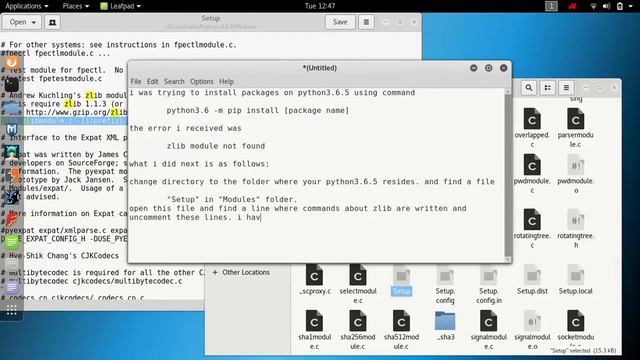Open the Leafpad File menu
Viewport: 640px width, 360px height.
136,82
